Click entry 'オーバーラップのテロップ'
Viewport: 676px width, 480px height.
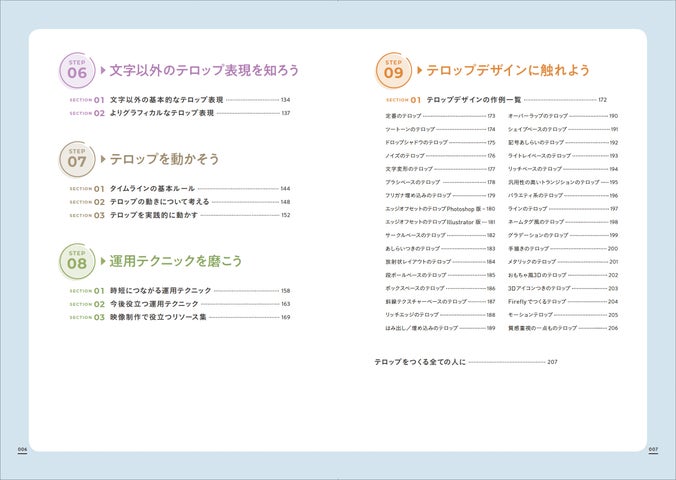(x=538, y=116)
